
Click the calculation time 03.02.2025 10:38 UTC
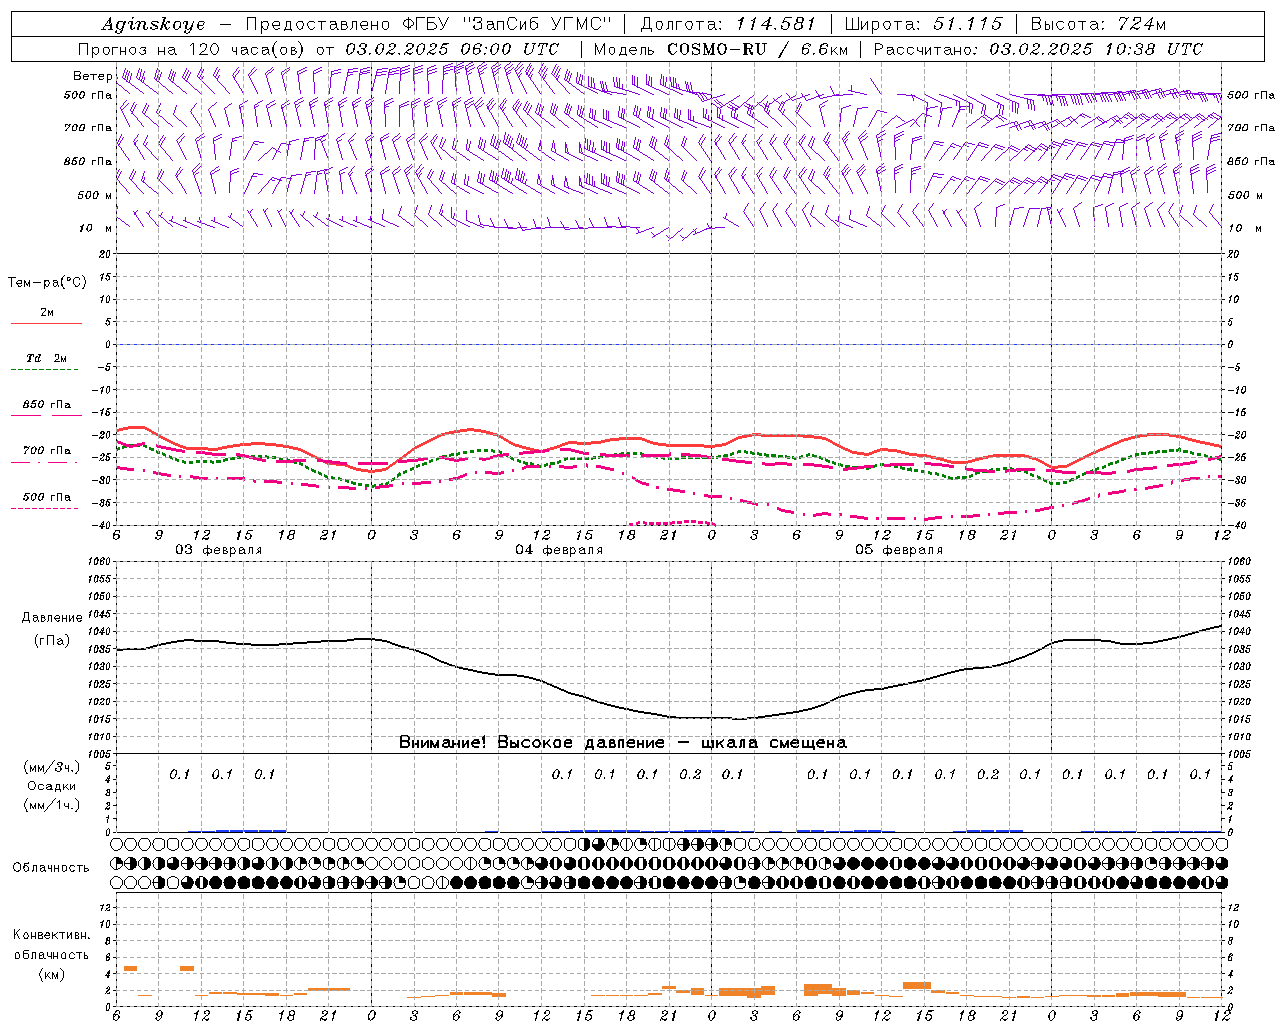1096,49
